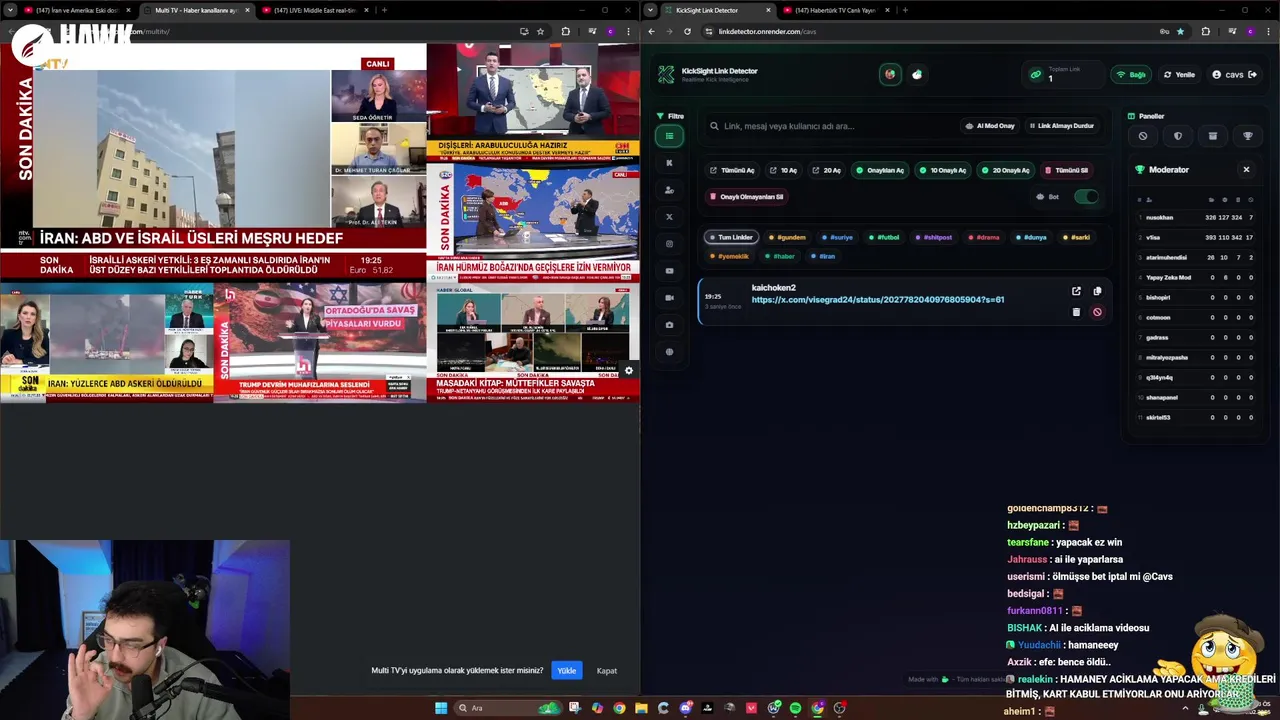Open the shield panel icon
The image size is (1280, 720).
click(x=1178, y=136)
